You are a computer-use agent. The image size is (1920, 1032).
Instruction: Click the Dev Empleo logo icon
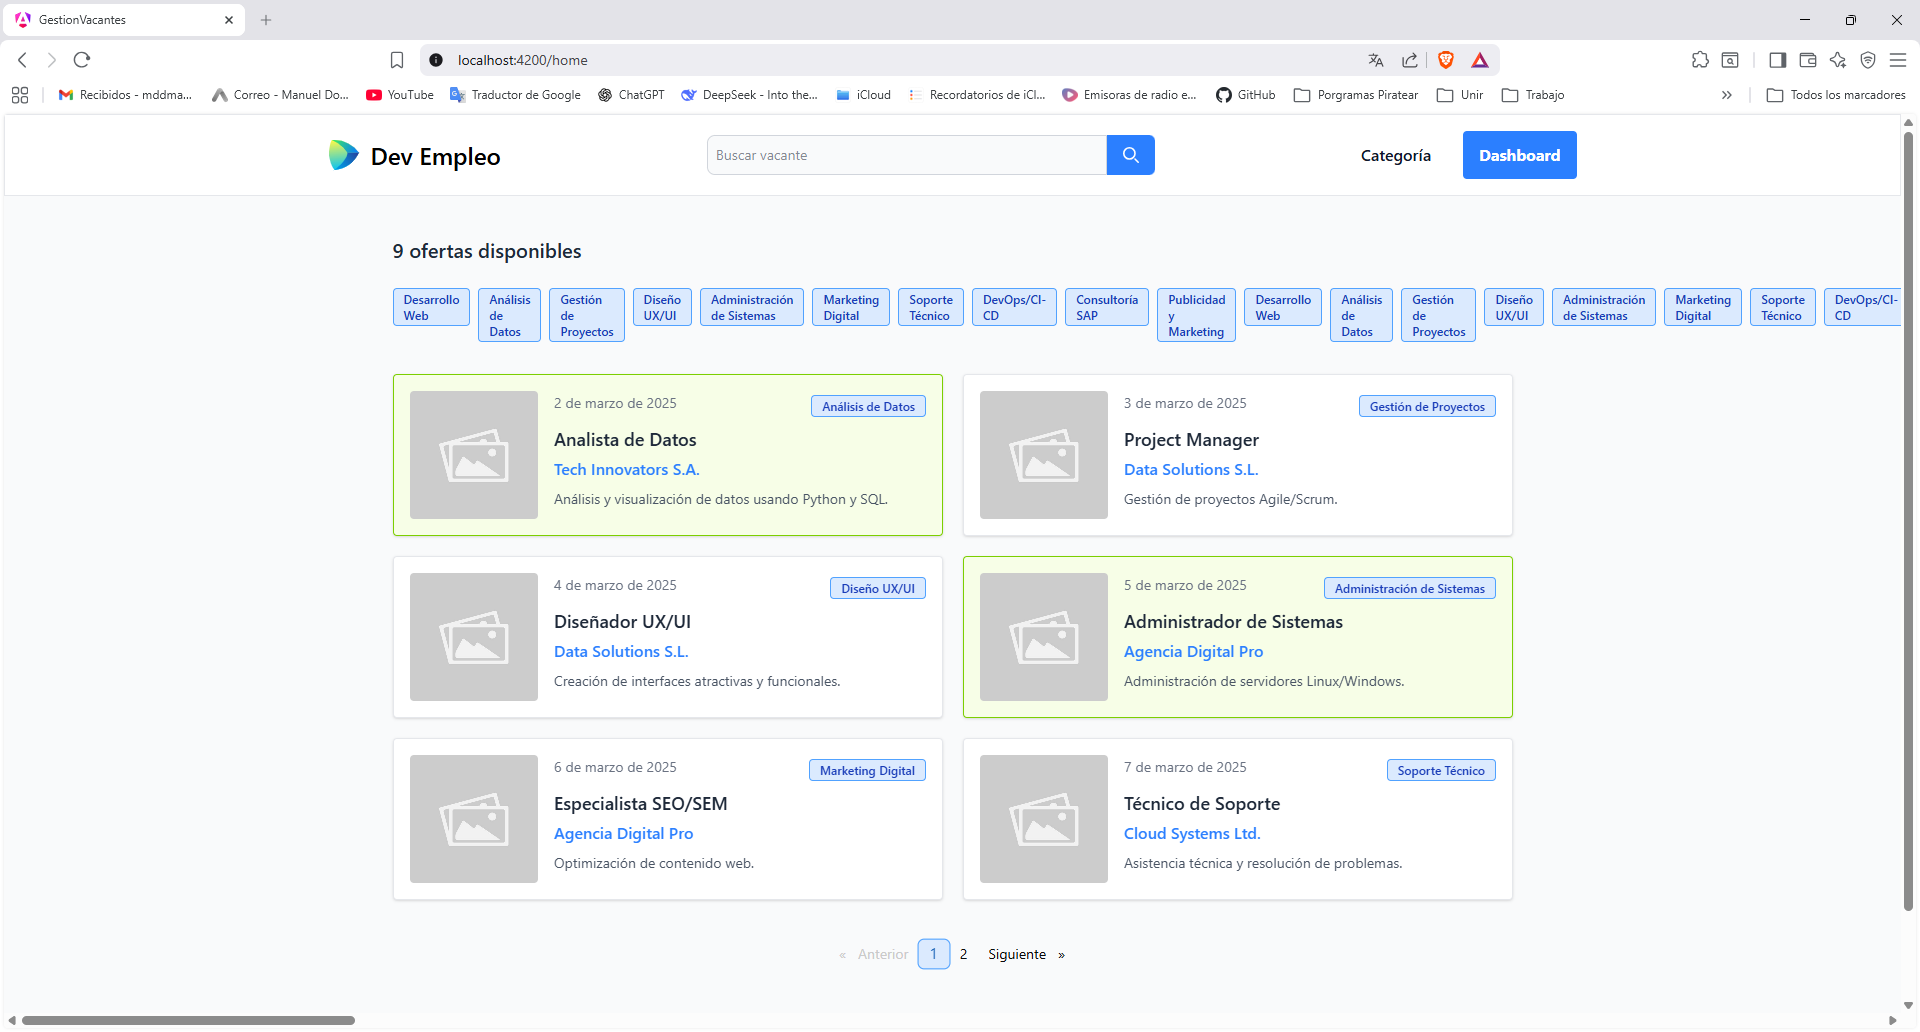tap(343, 155)
